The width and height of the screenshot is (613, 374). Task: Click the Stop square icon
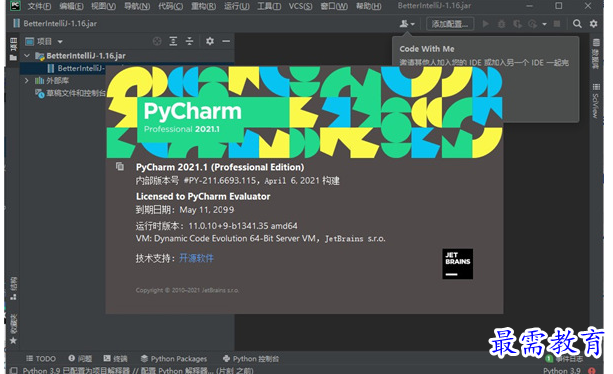(557, 24)
